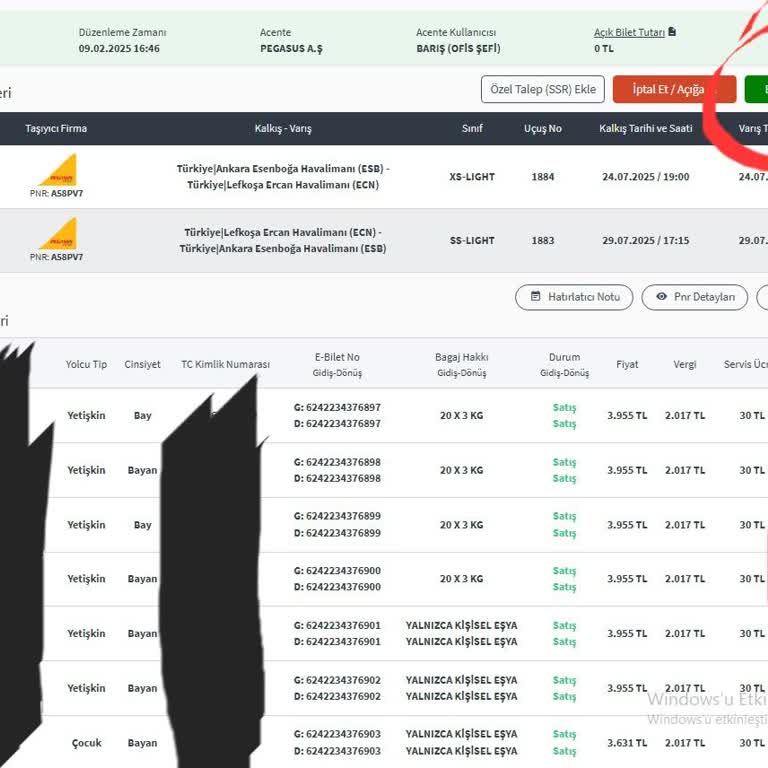768x768 pixels.
Task: Click e-ticket number G: 6242234376897
Action: pos(337,408)
